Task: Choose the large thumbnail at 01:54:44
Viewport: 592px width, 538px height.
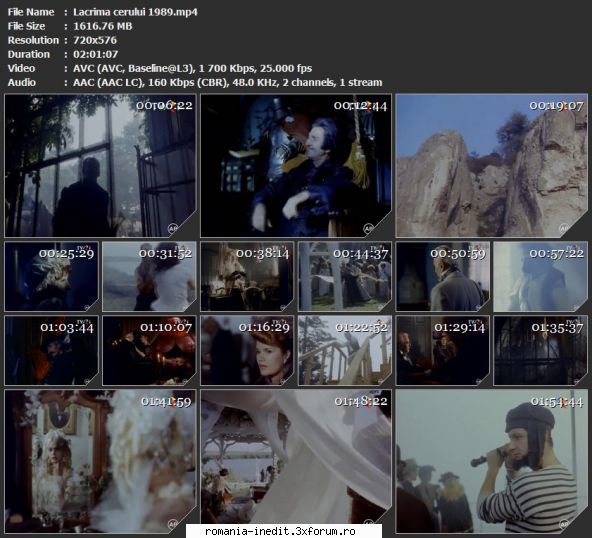Action: [492, 461]
